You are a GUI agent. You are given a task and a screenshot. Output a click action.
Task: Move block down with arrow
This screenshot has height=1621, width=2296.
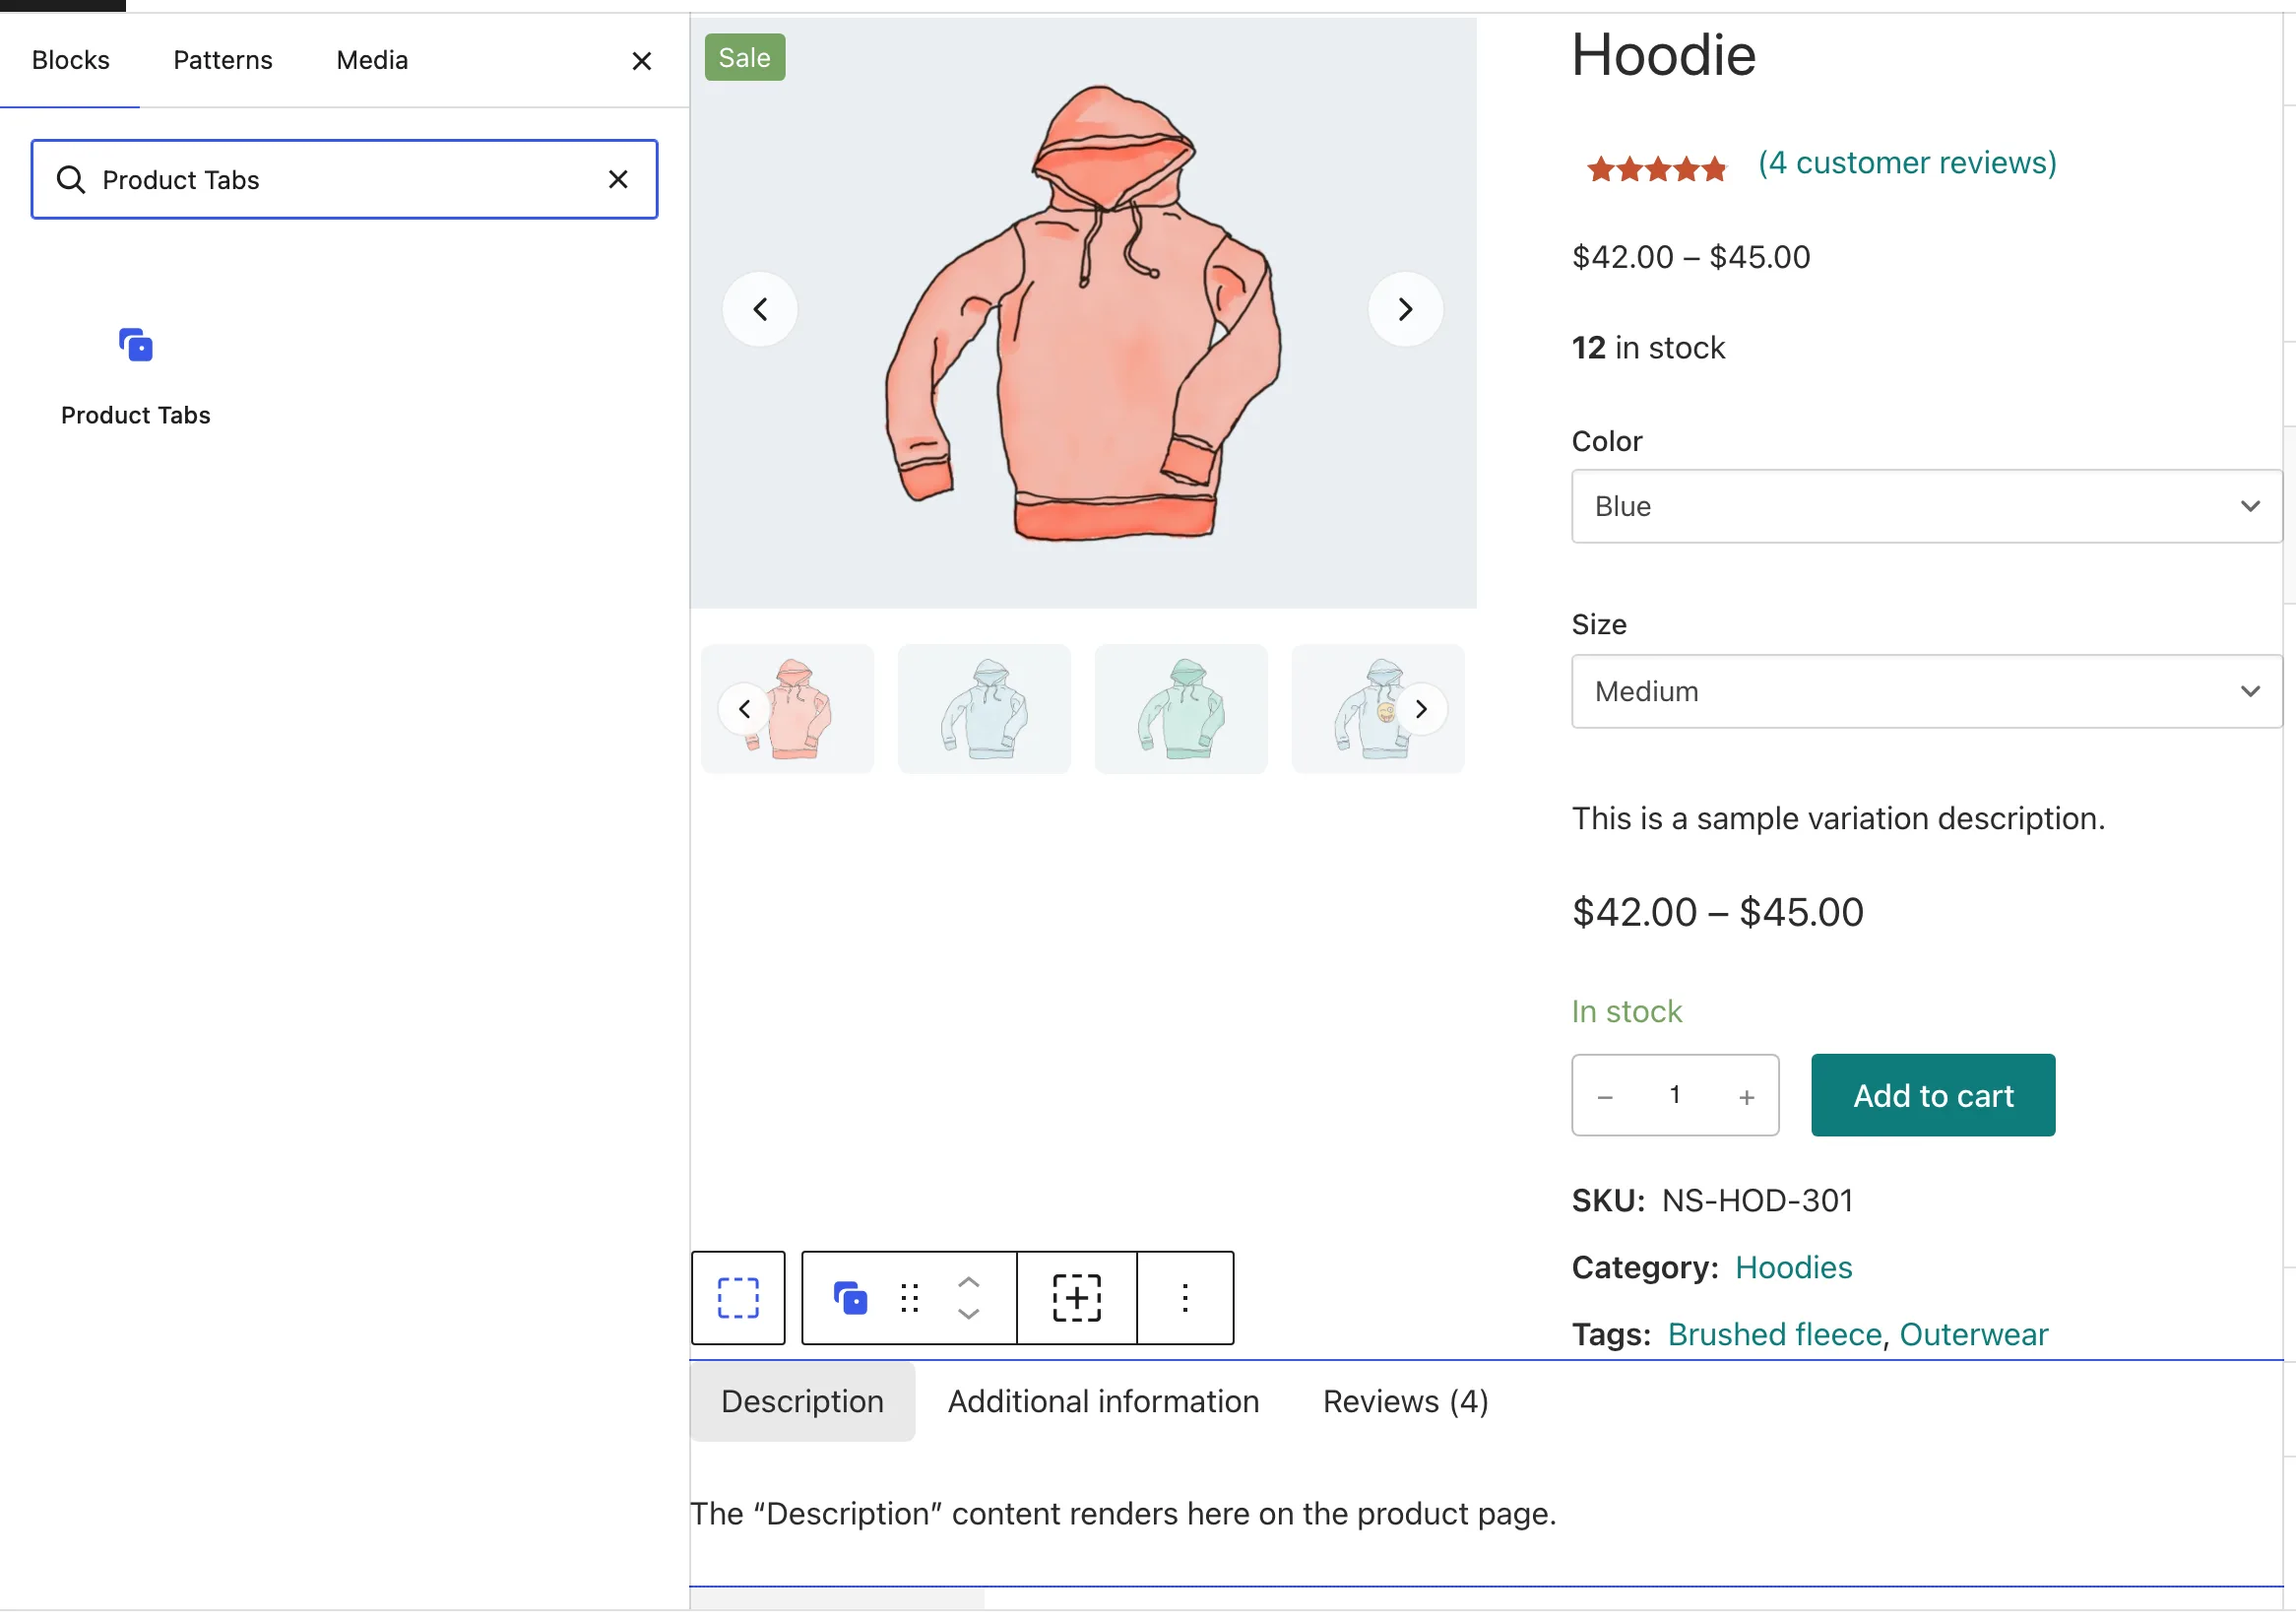(968, 1314)
